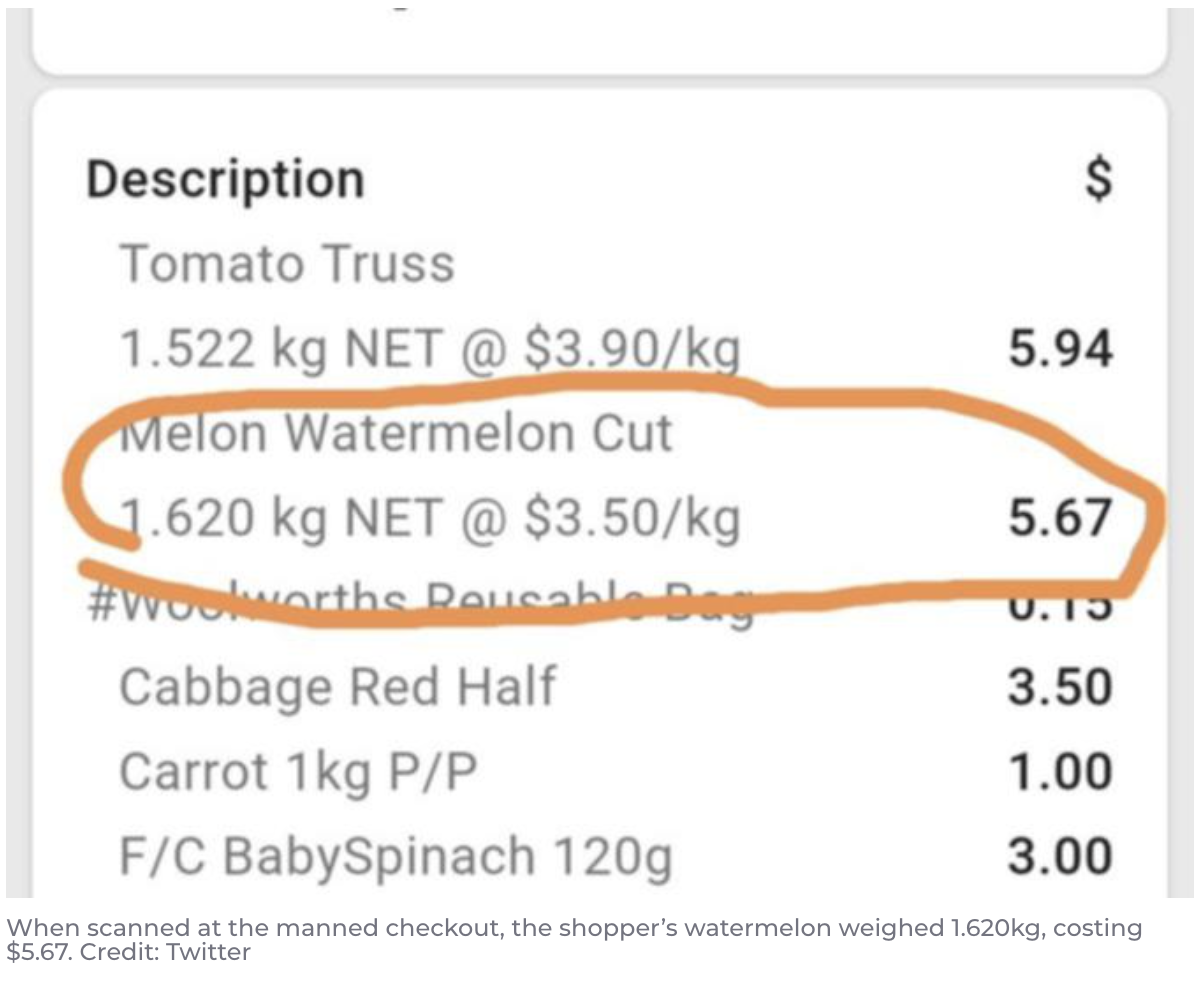This screenshot has height=982, width=1196.
Task: Click the 5.94 tomato price
Action: pyautogui.click(x=1060, y=348)
